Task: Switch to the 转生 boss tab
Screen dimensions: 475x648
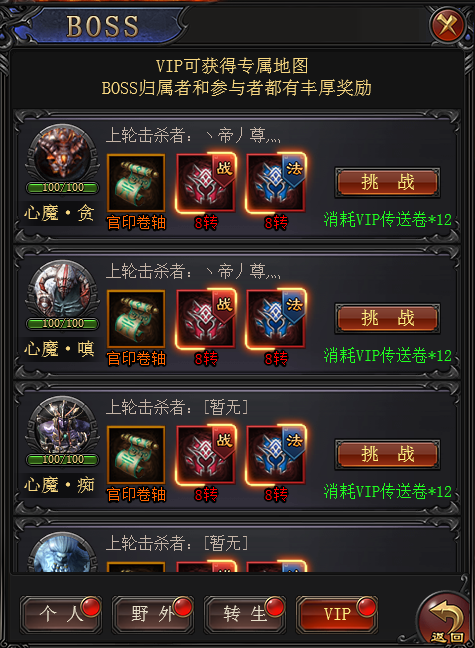Action: coord(245,614)
